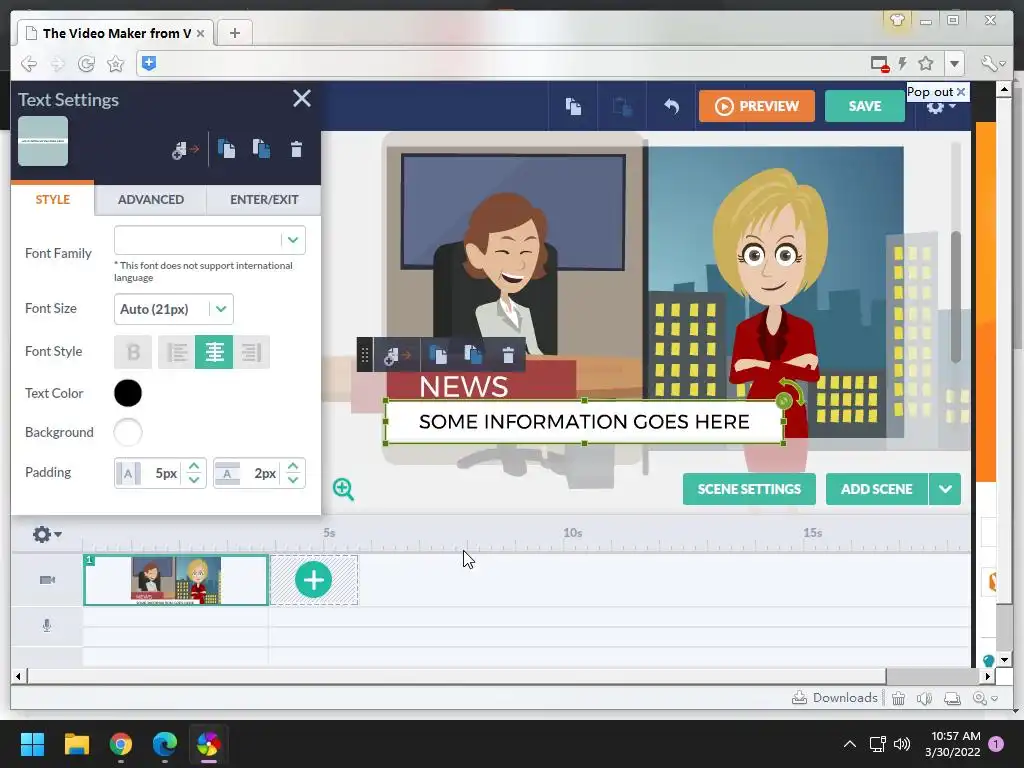This screenshot has height=768, width=1024.
Task: Click copy icon in top editor toolbar
Action: 573,106
